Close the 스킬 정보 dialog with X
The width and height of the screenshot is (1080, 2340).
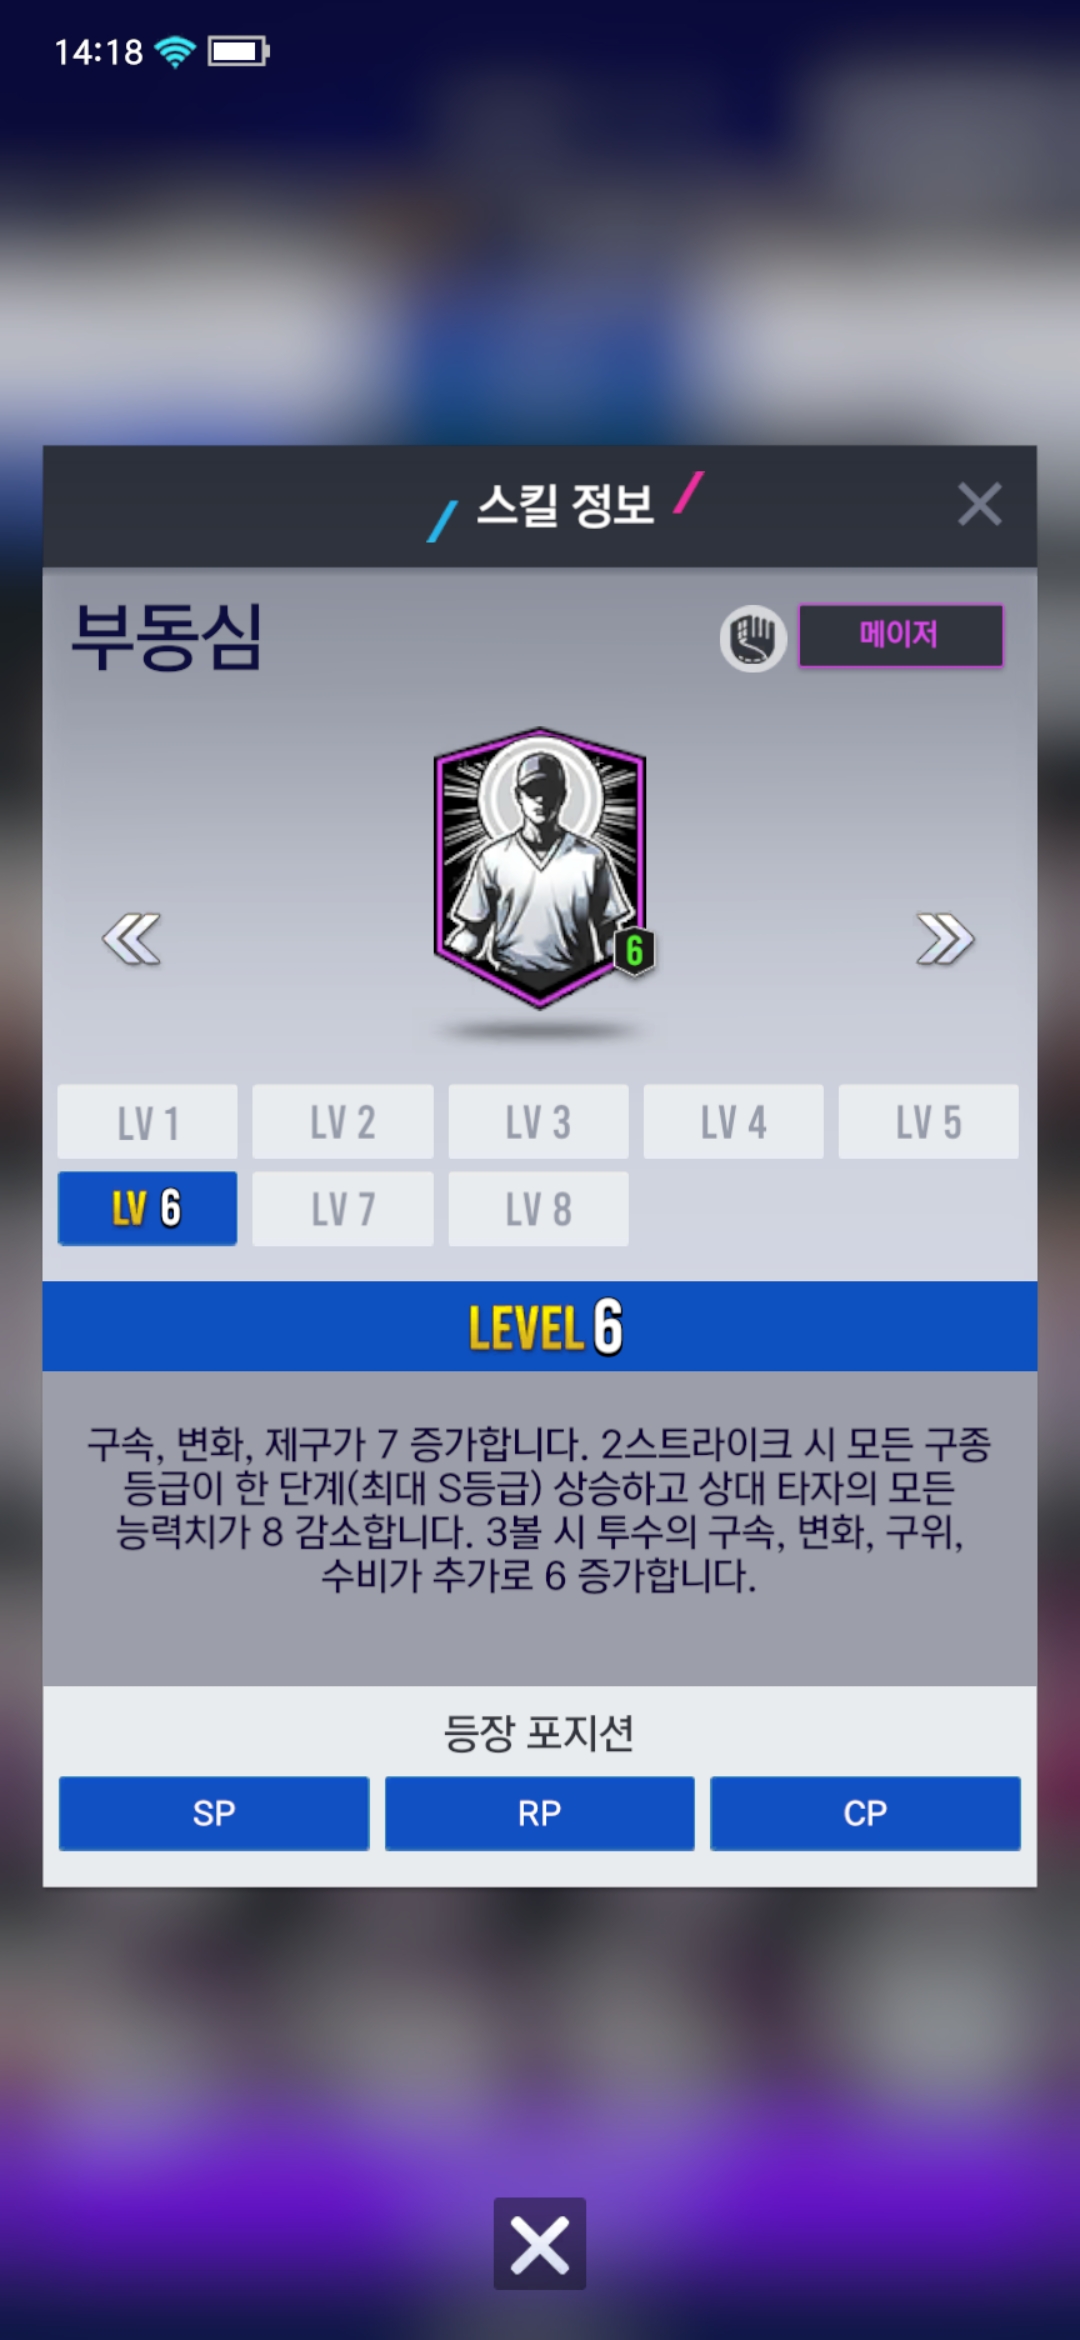(979, 504)
